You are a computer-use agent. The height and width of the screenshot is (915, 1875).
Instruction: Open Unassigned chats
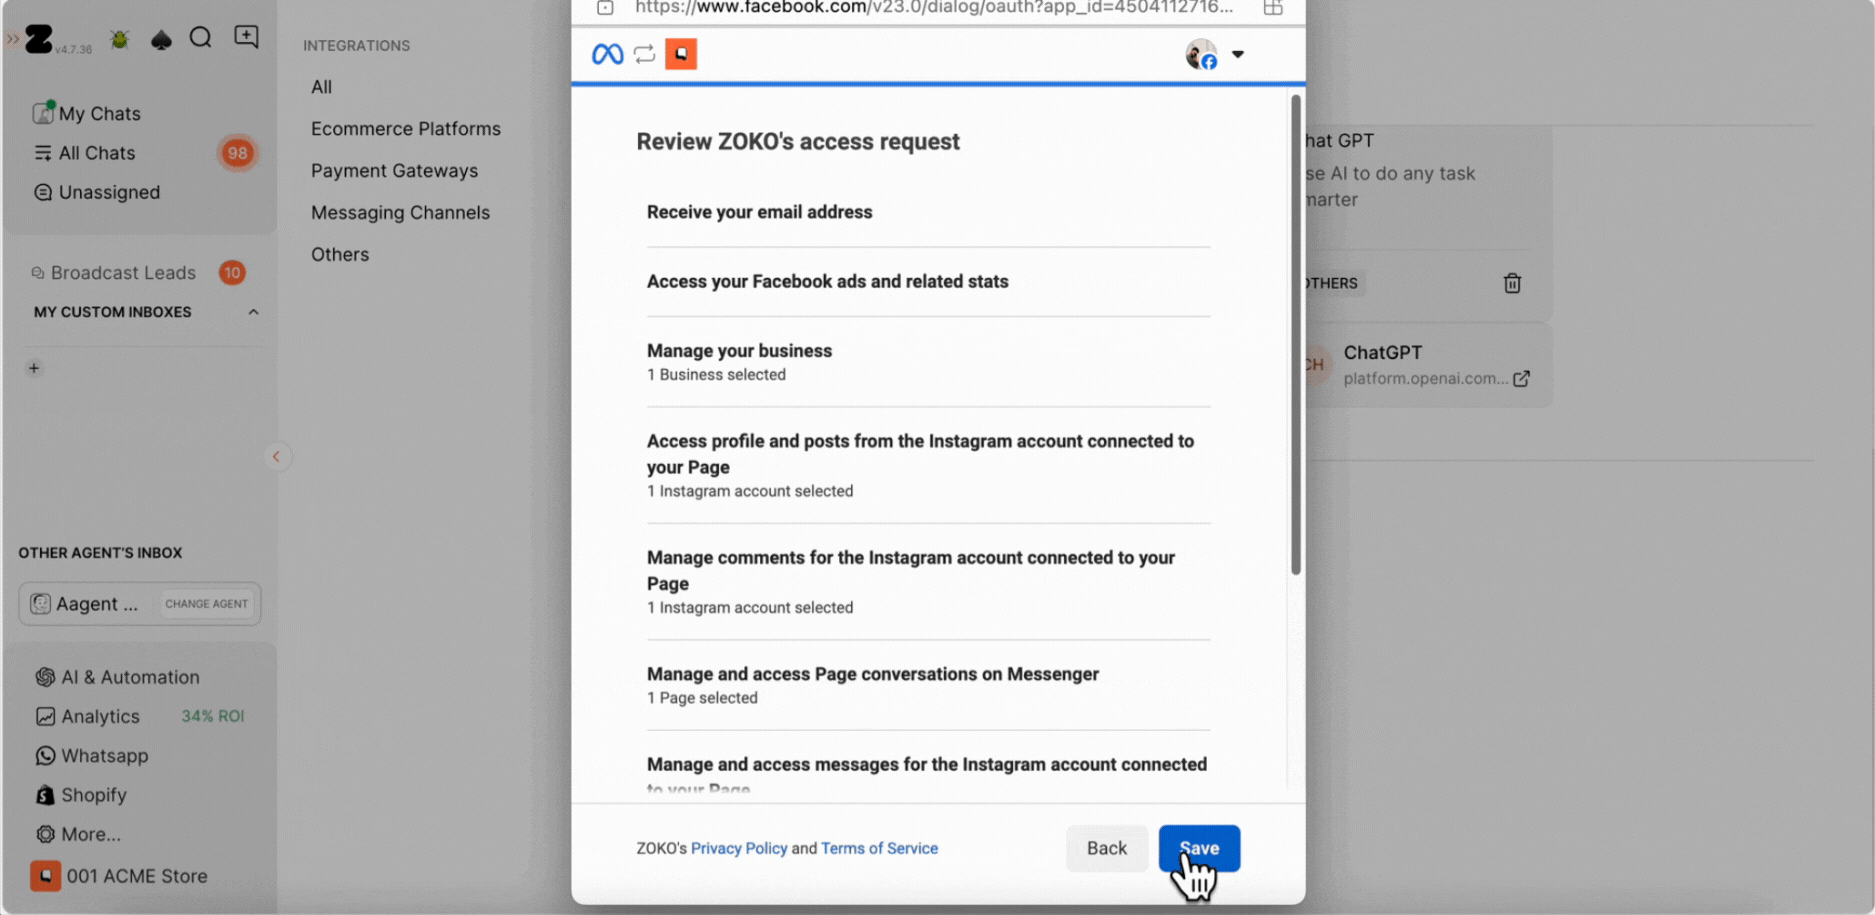(x=108, y=192)
